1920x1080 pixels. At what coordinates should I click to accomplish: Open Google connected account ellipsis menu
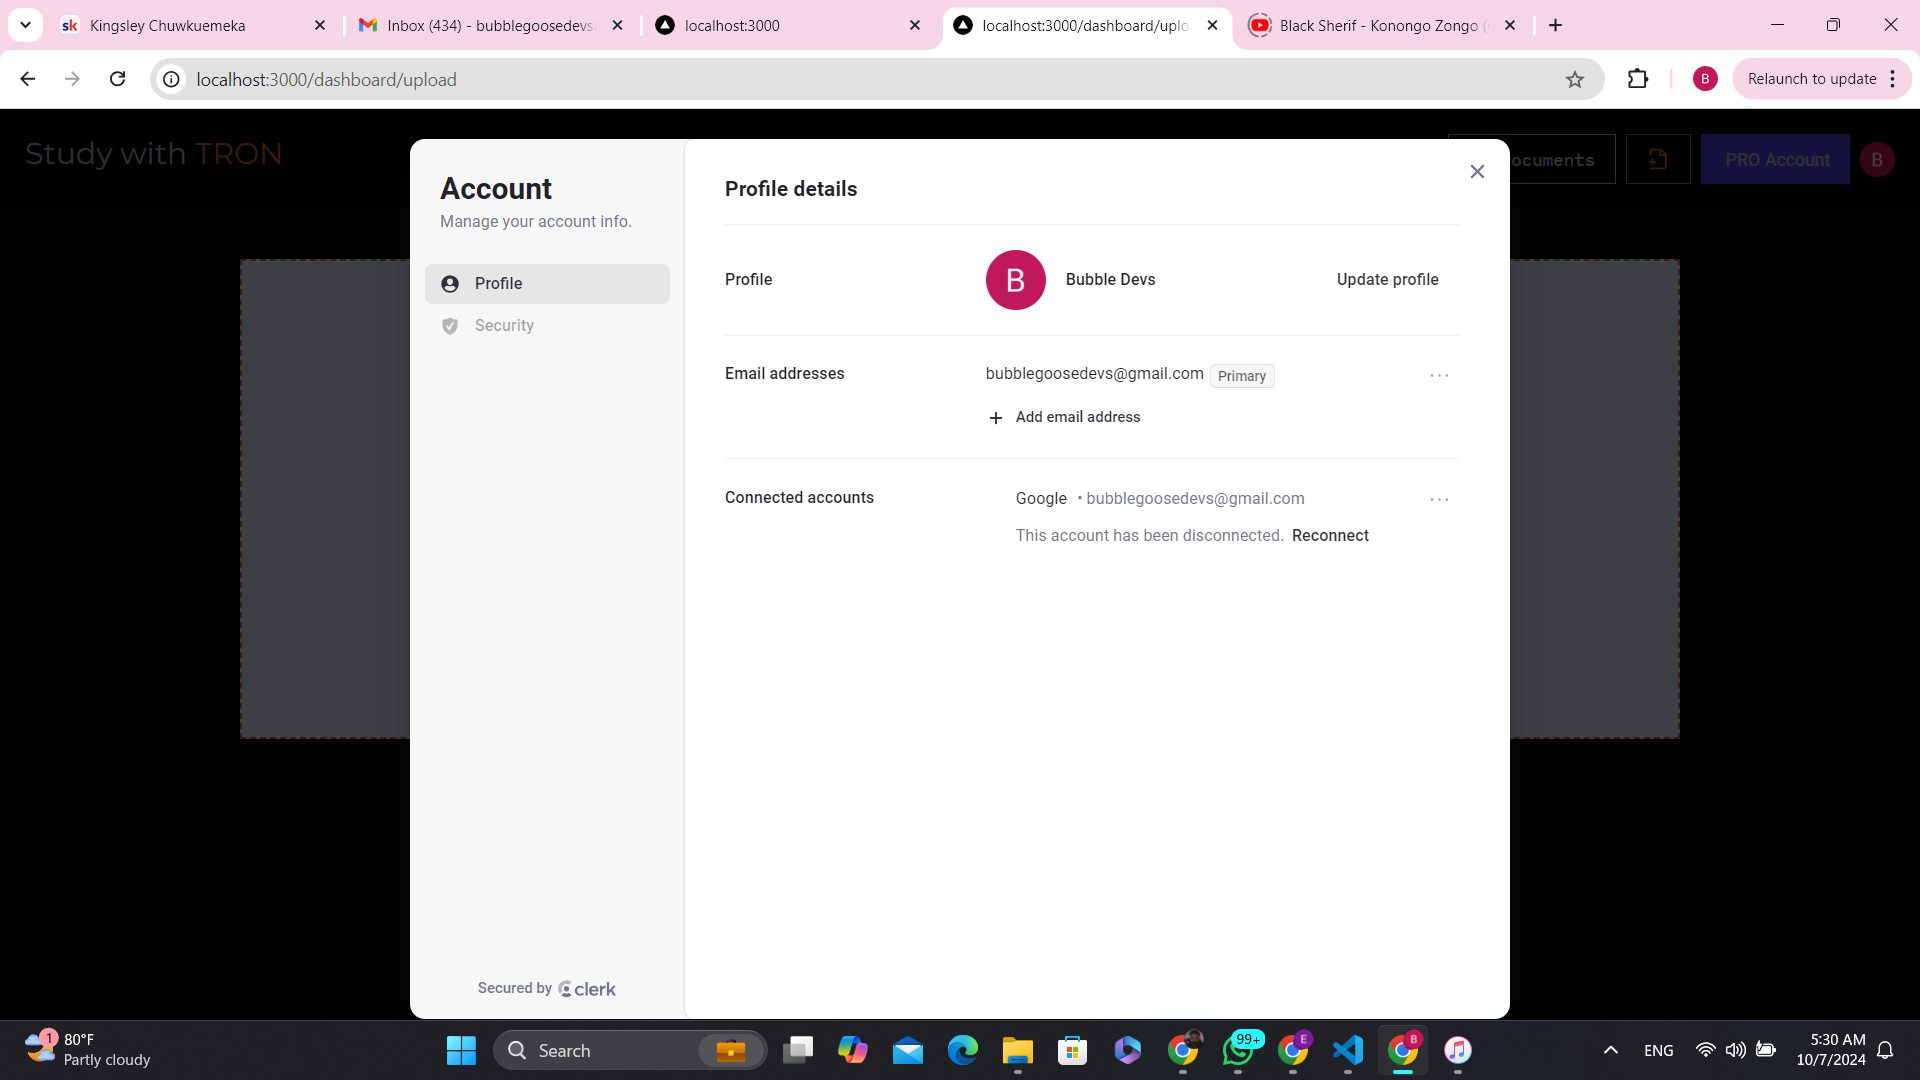click(1439, 499)
